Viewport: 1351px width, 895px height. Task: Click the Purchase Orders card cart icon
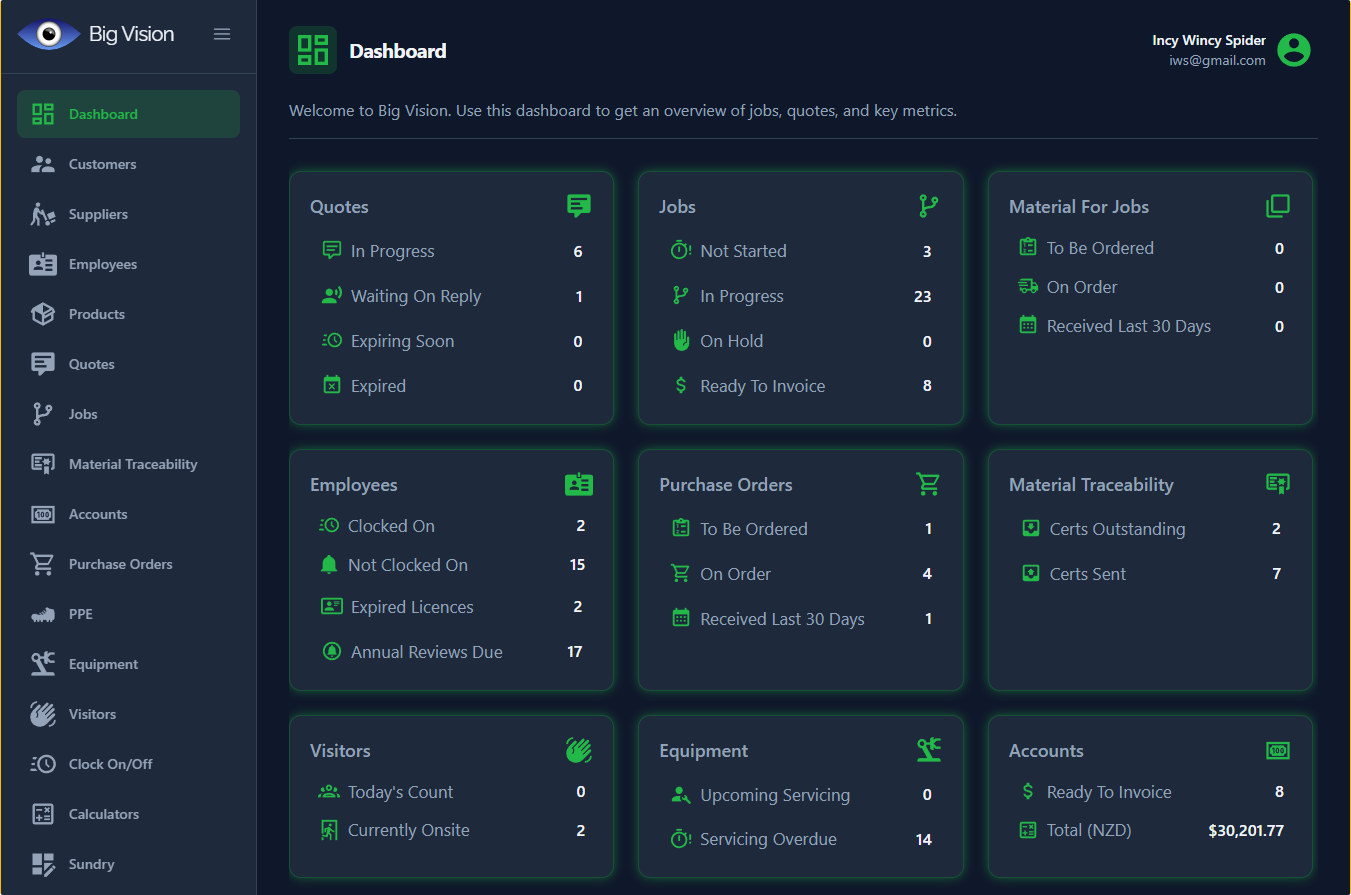[x=928, y=484]
